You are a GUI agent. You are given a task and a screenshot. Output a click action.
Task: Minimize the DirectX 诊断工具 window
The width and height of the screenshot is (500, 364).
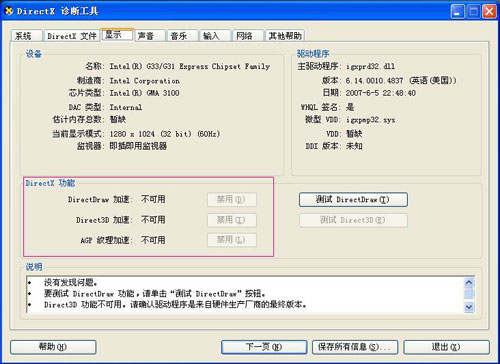tap(458, 12)
